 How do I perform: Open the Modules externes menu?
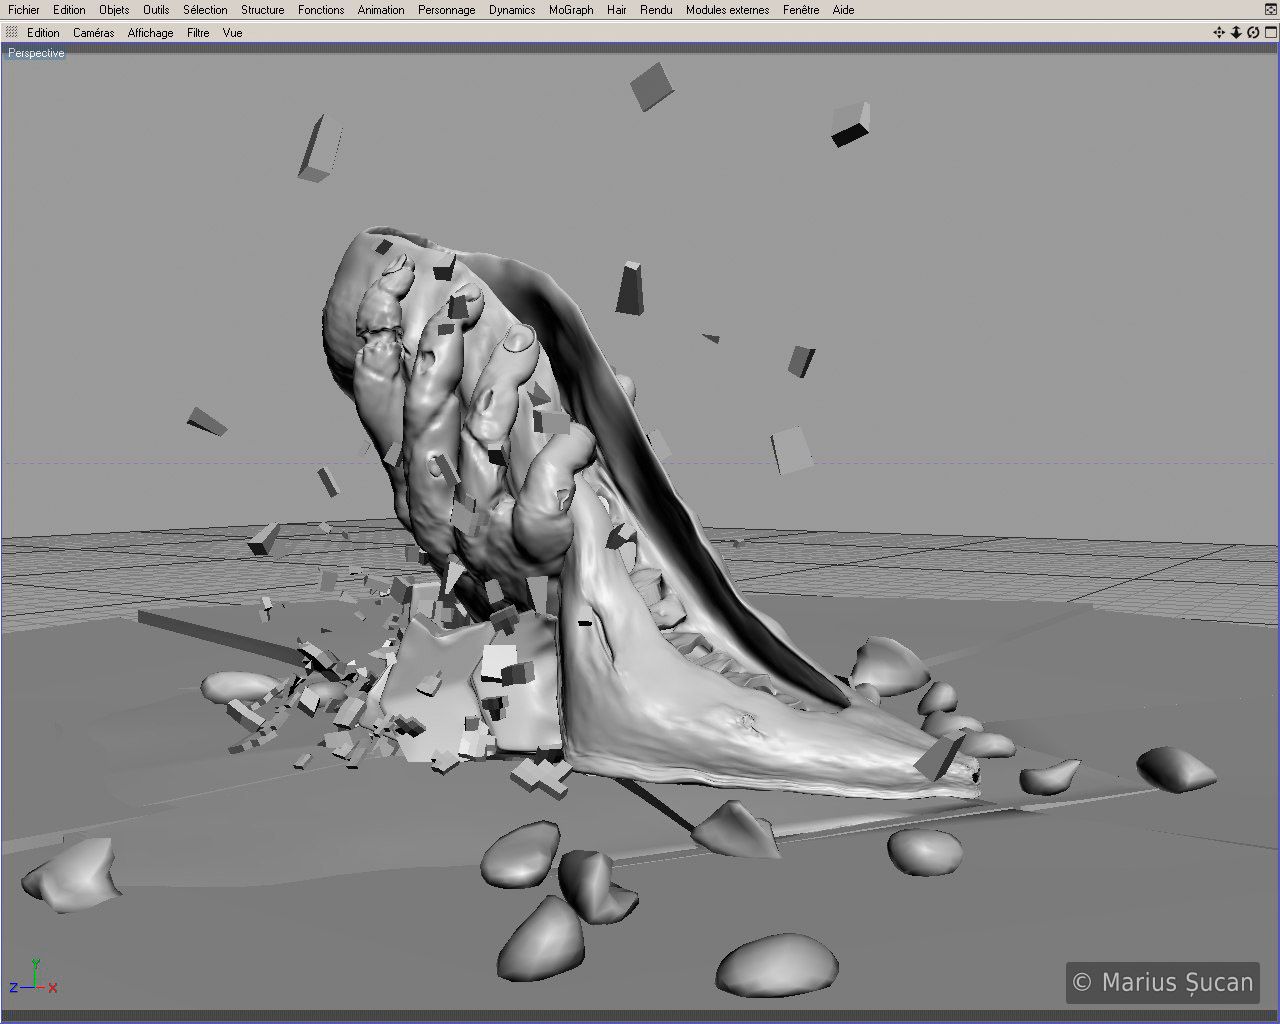click(727, 10)
